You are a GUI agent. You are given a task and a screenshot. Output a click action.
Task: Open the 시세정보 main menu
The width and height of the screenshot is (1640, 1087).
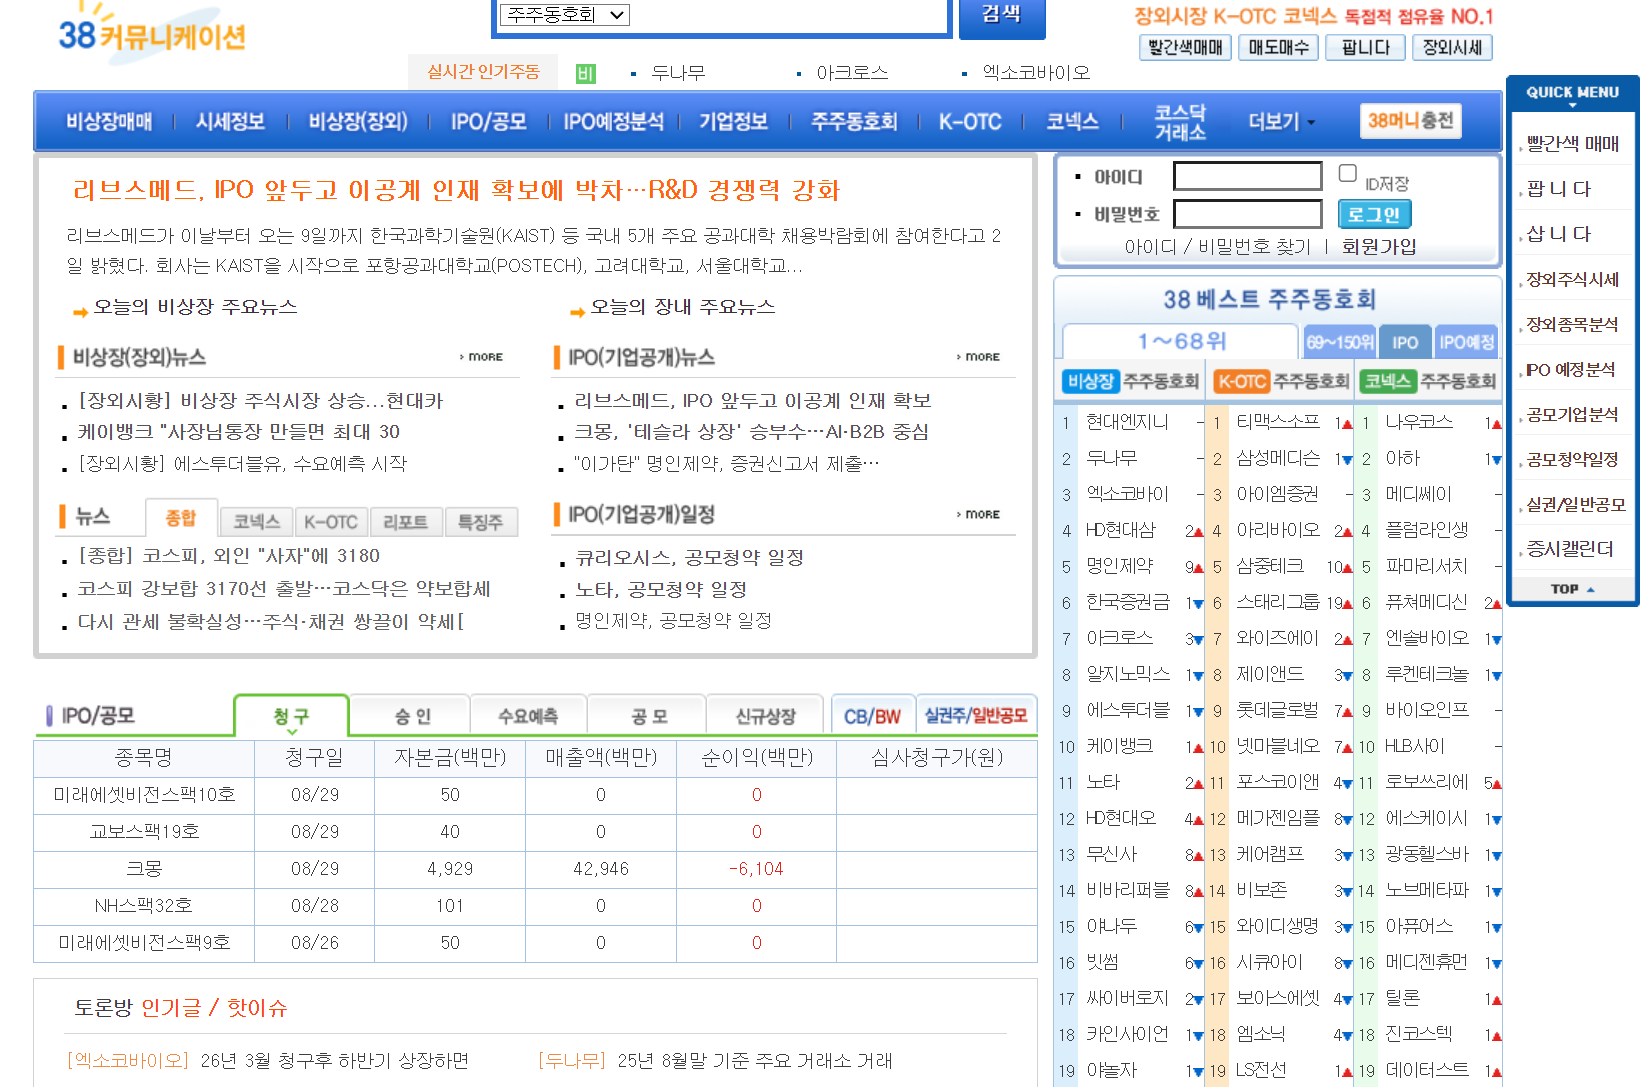230,122
